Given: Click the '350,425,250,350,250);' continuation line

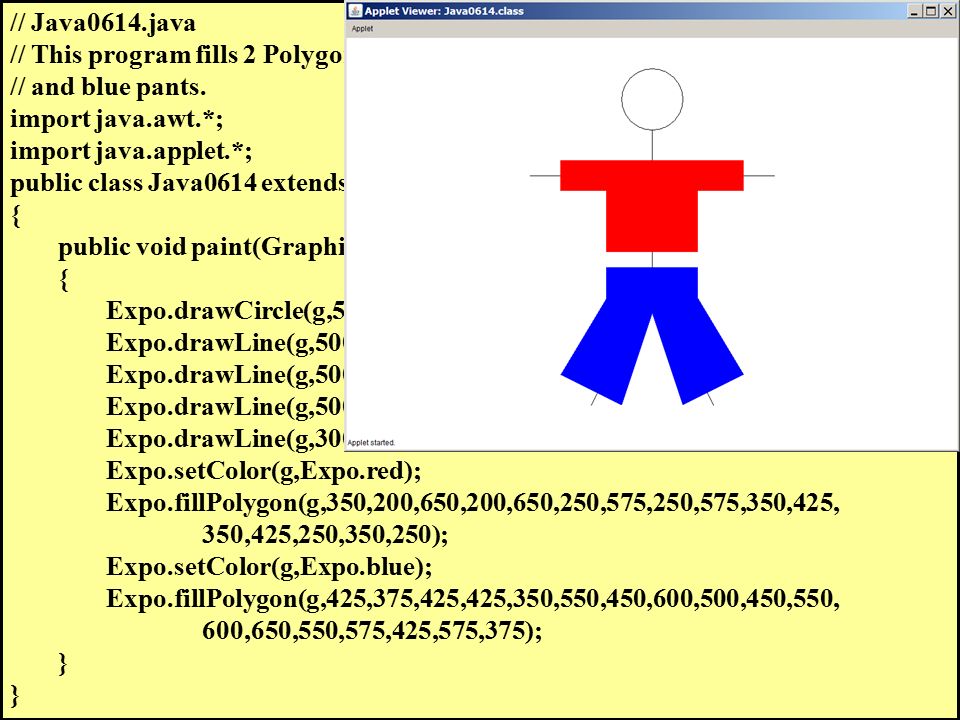Looking at the screenshot, I should click(x=325, y=534).
